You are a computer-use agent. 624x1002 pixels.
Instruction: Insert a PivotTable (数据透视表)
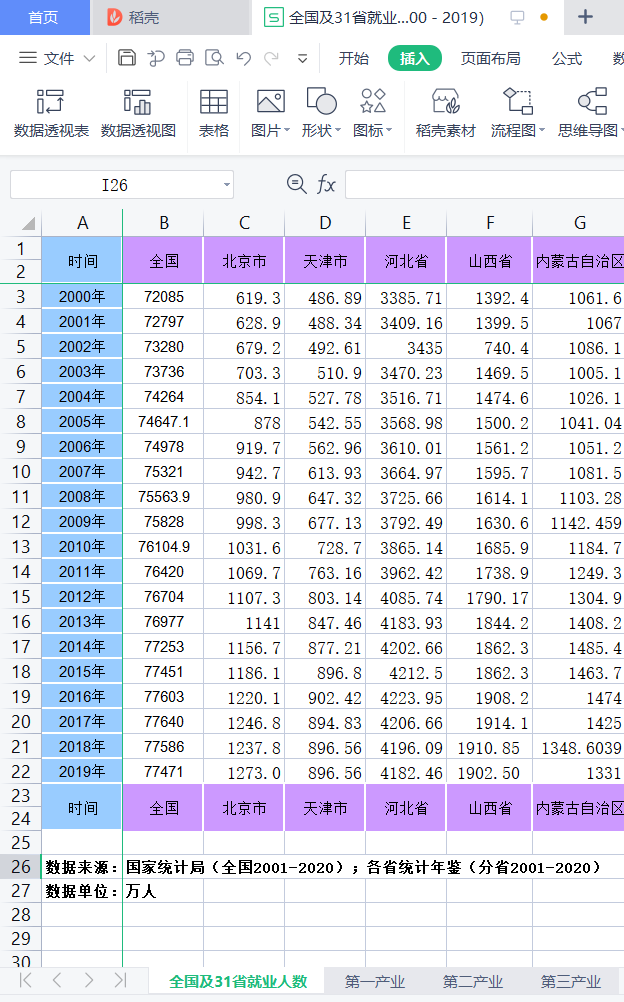(51, 114)
